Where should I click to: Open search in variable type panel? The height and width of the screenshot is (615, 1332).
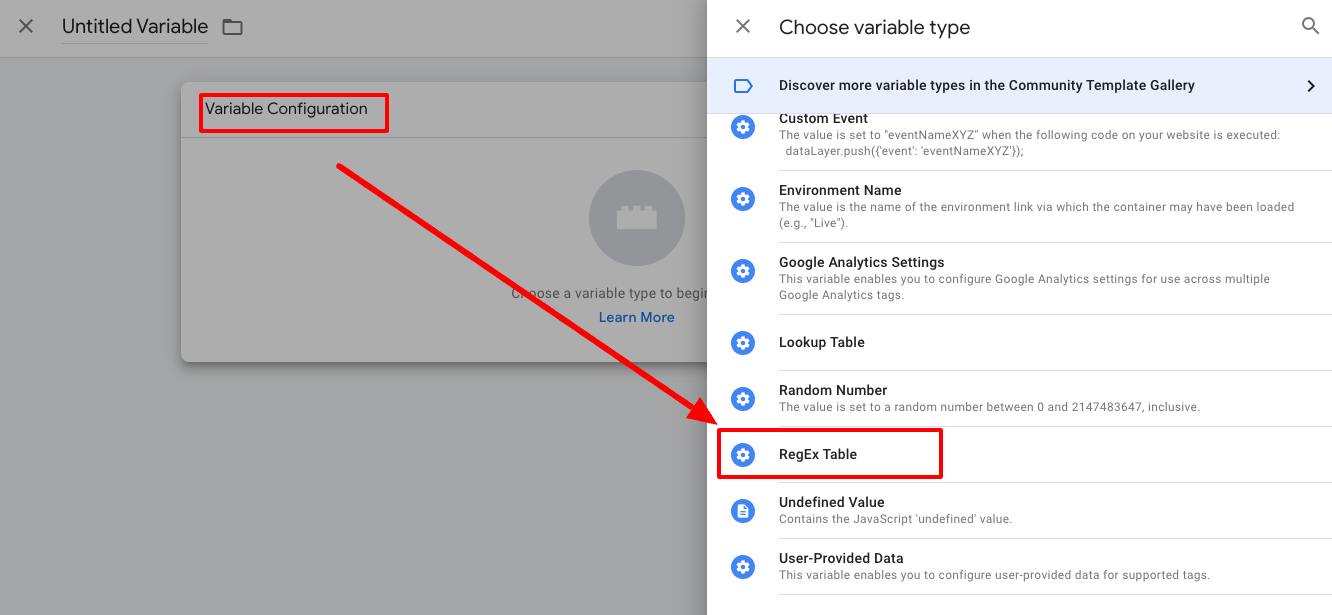(1310, 27)
